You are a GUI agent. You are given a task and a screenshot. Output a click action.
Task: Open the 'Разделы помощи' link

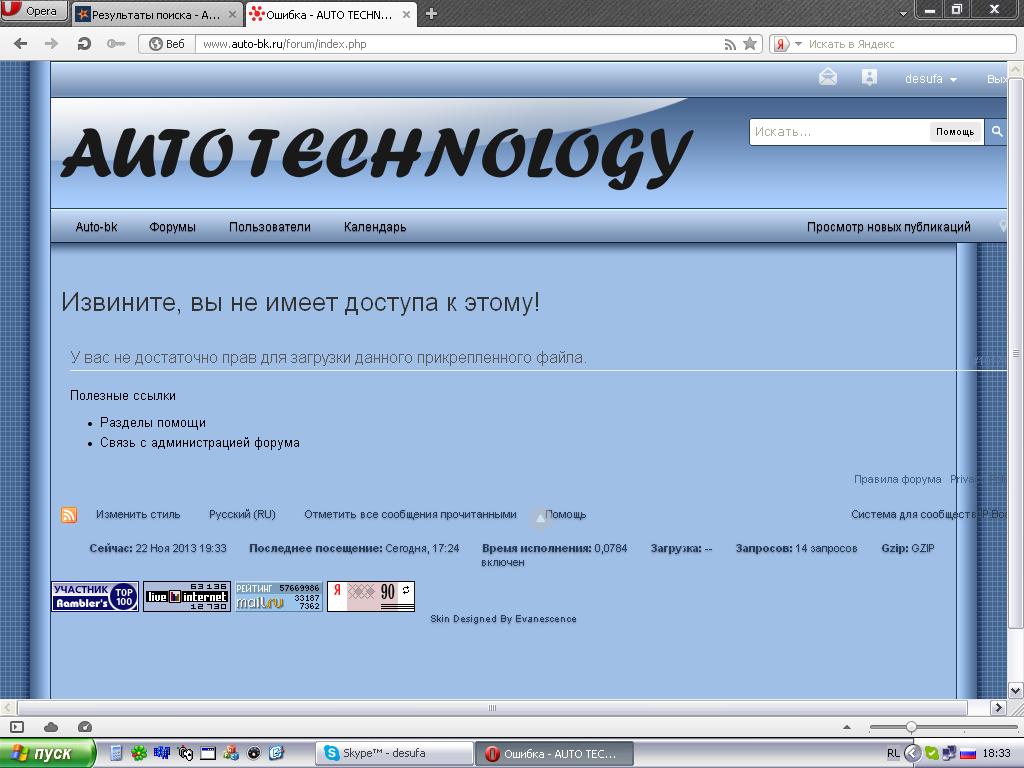pos(153,423)
